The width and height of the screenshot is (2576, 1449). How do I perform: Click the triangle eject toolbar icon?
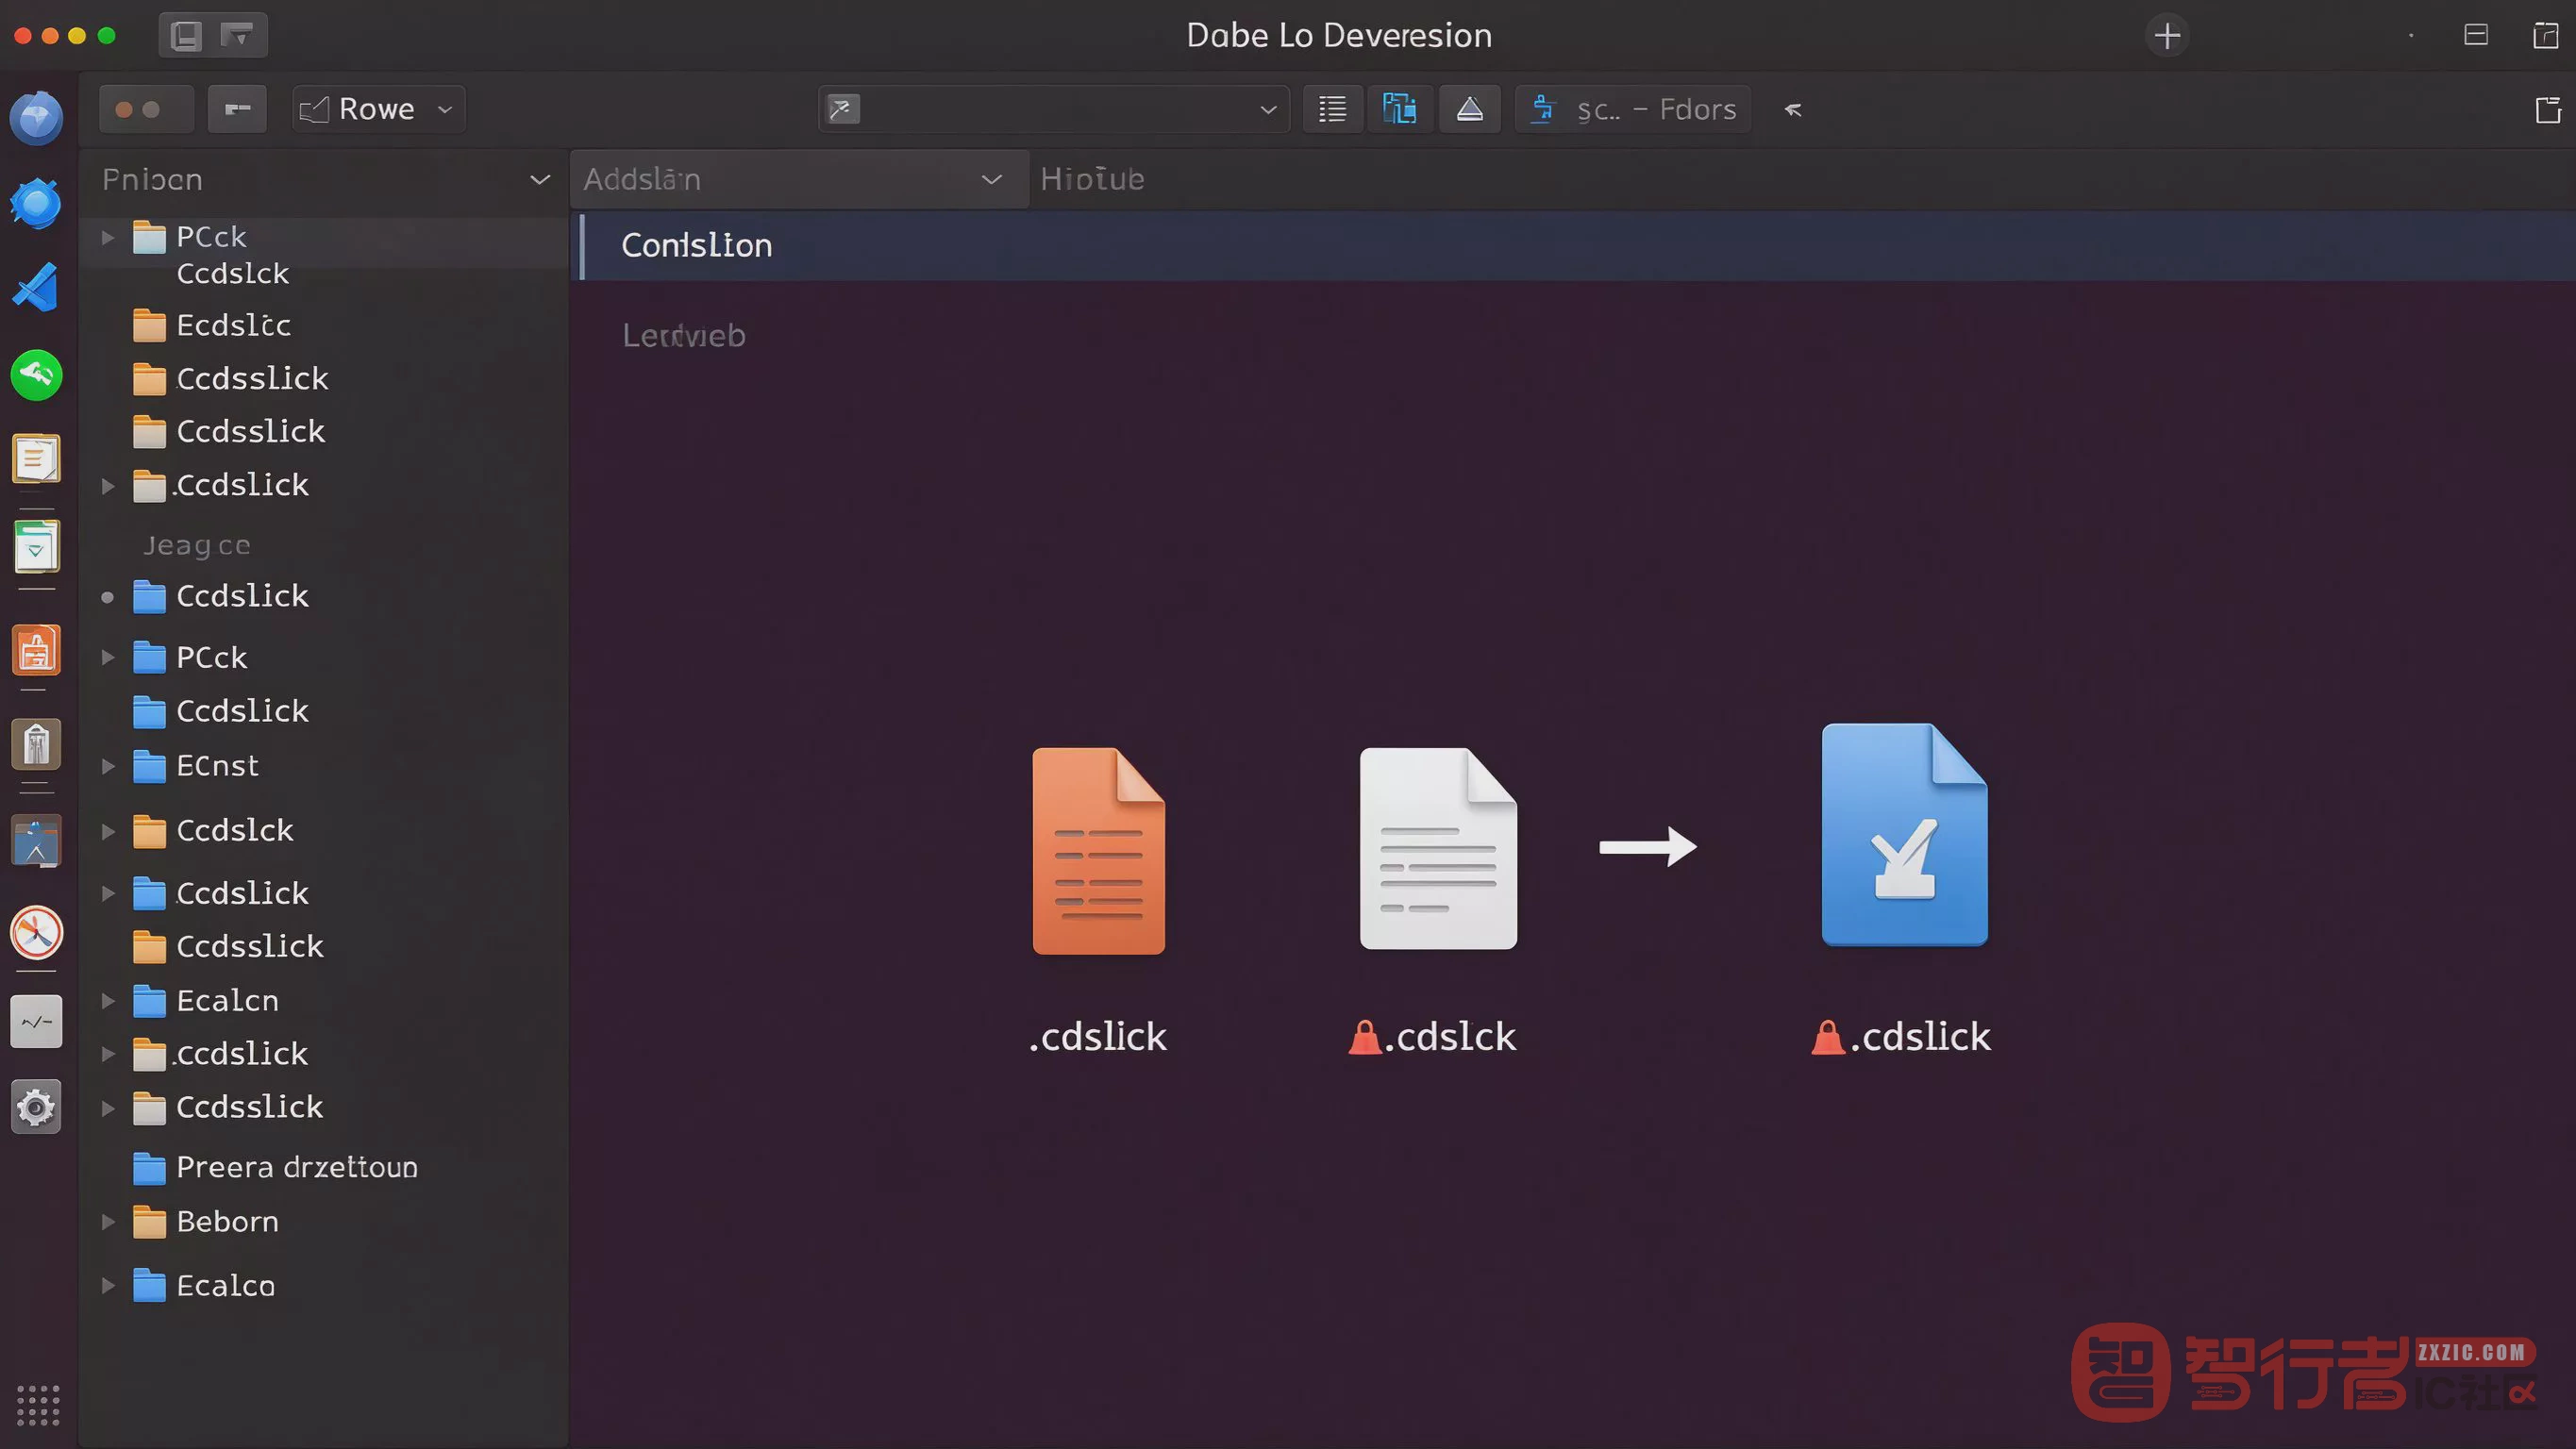1469,109
